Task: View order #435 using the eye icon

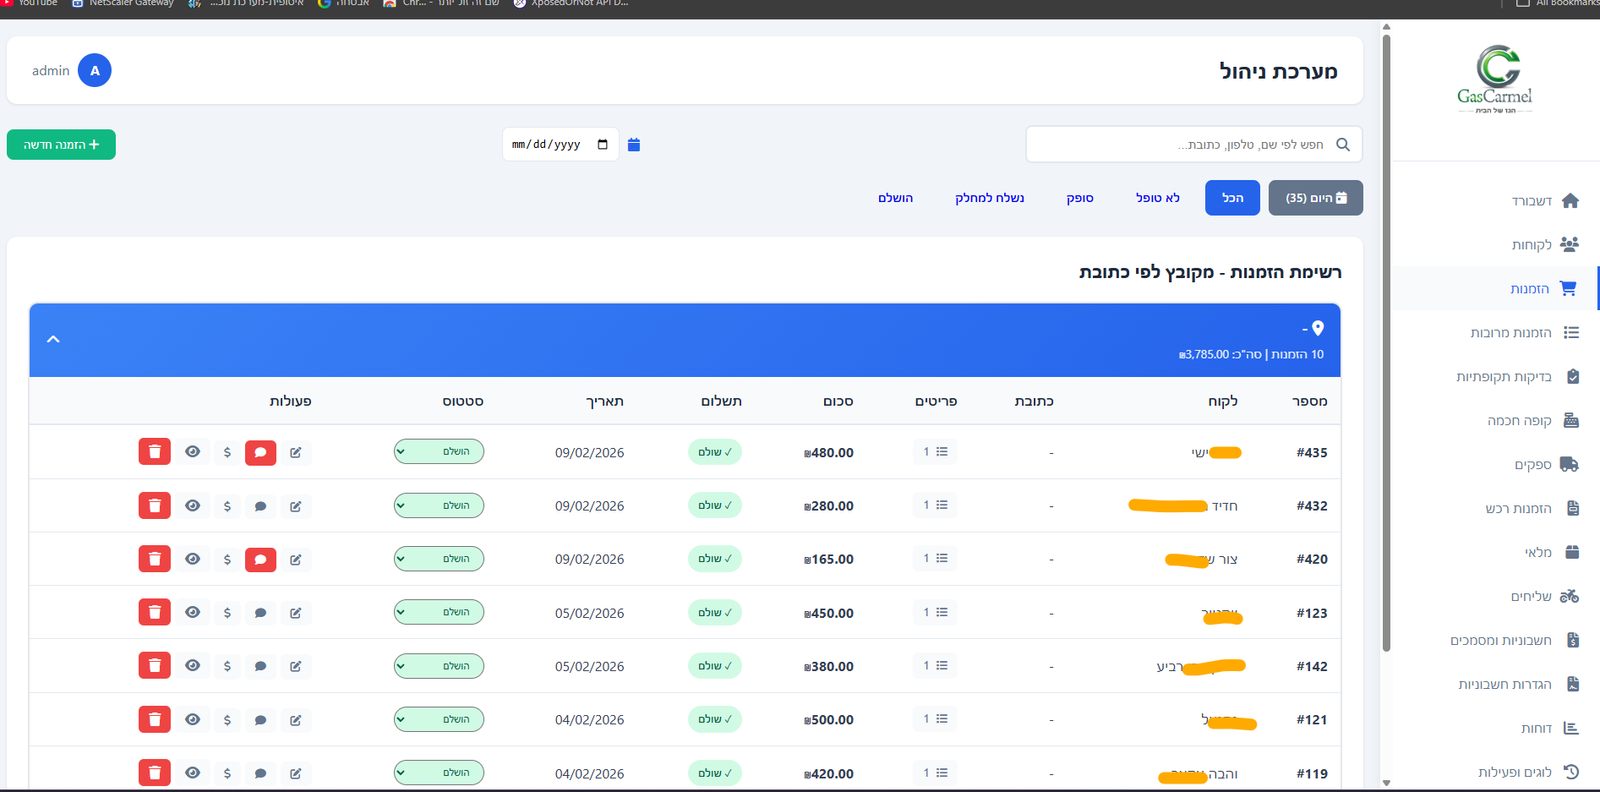Action: (x=193, y=452)
